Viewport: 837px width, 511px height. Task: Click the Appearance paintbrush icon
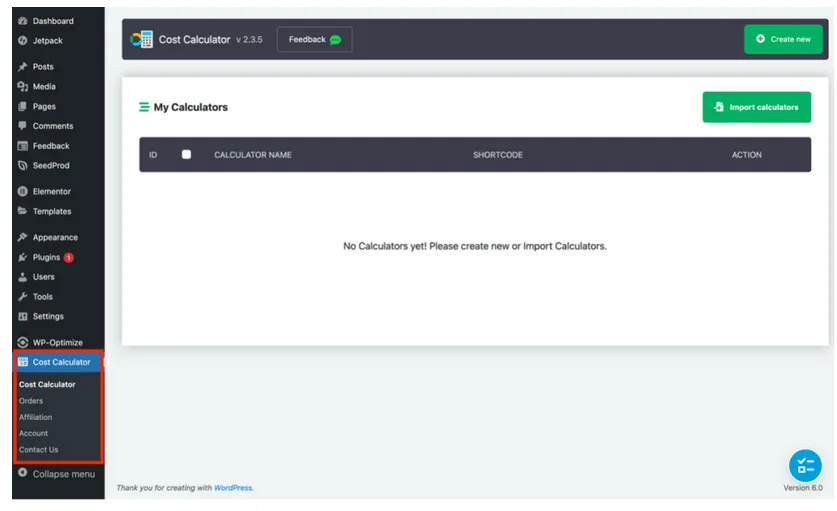coord(22,237)
